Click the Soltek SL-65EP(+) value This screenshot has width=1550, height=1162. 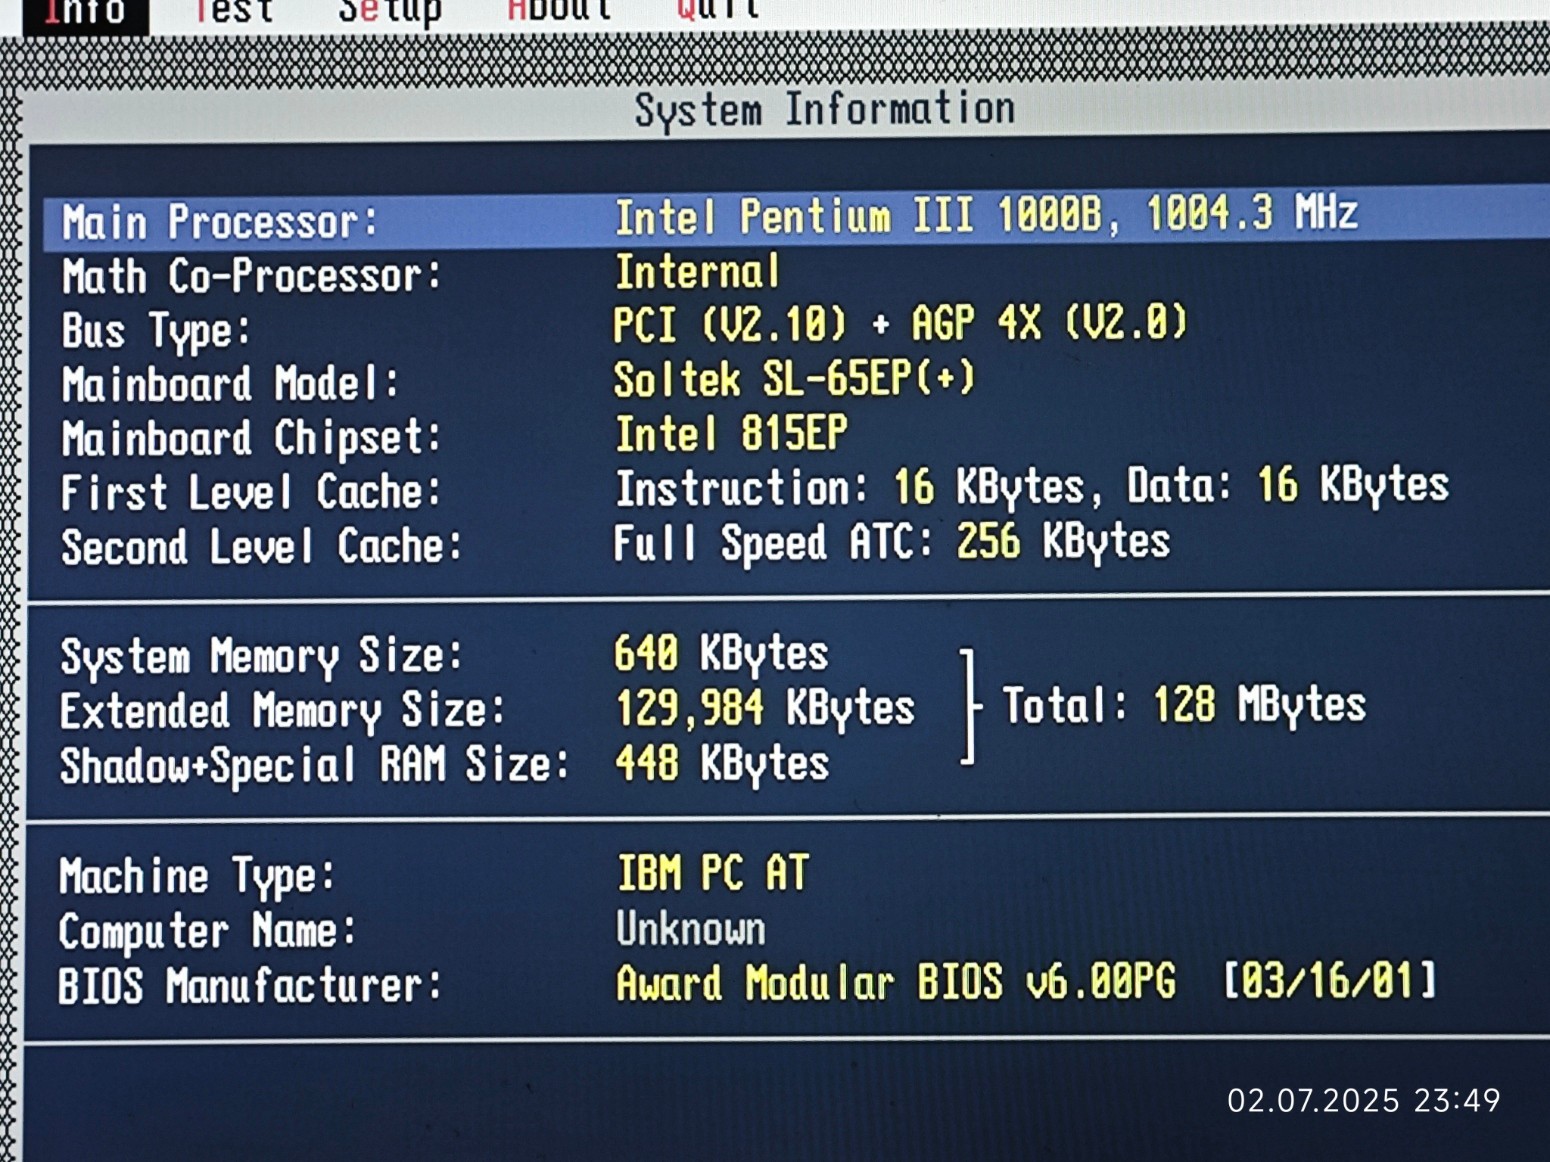point(794,379)
